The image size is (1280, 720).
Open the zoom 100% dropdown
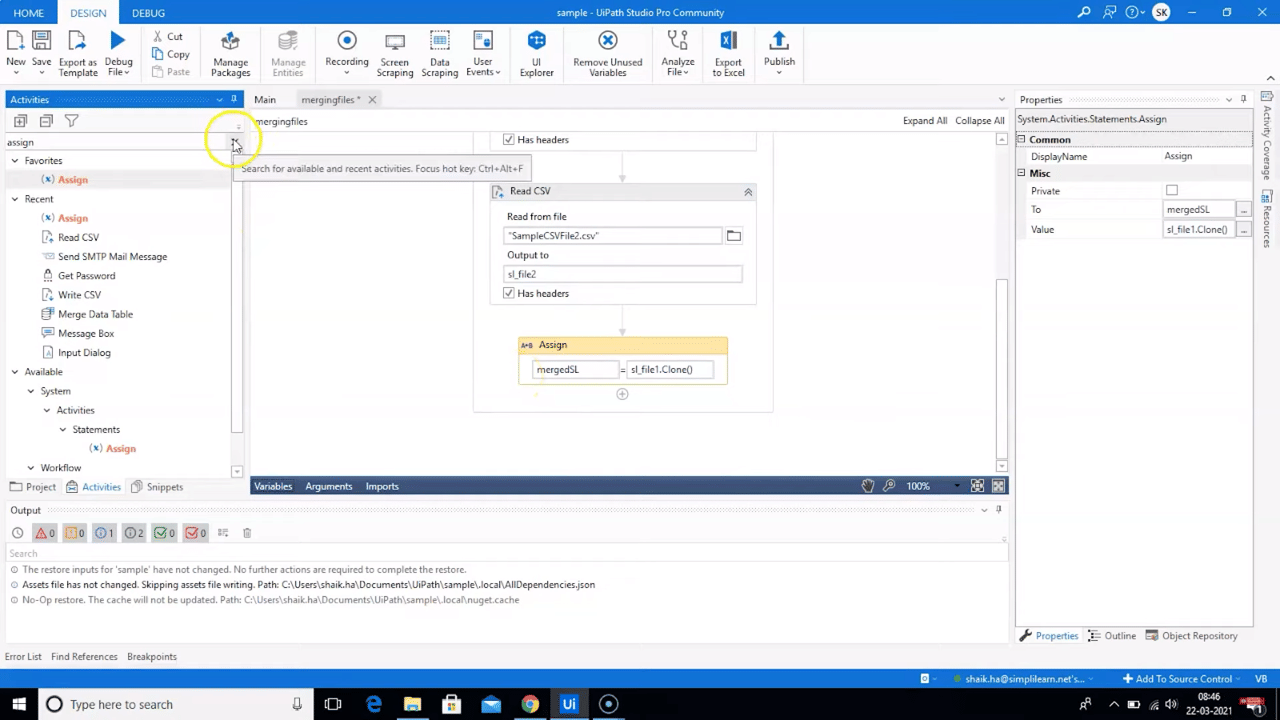coord(956,486)
